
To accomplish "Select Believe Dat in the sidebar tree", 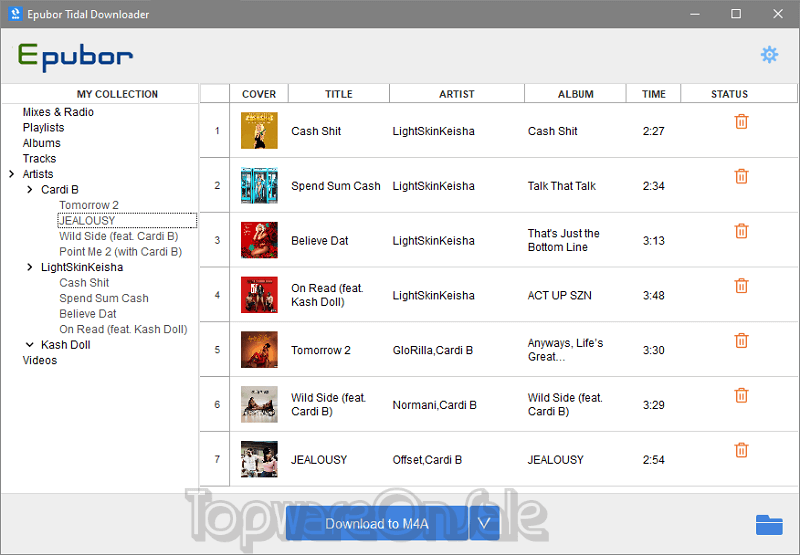I will (x=88, y=314).
